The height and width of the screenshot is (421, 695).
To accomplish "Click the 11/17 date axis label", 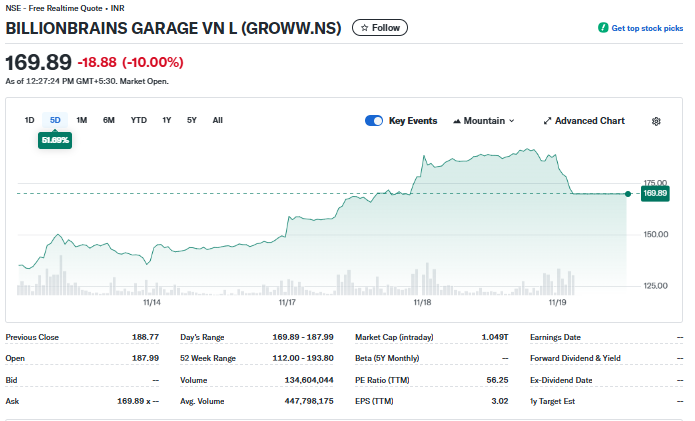I will [287, 302].
